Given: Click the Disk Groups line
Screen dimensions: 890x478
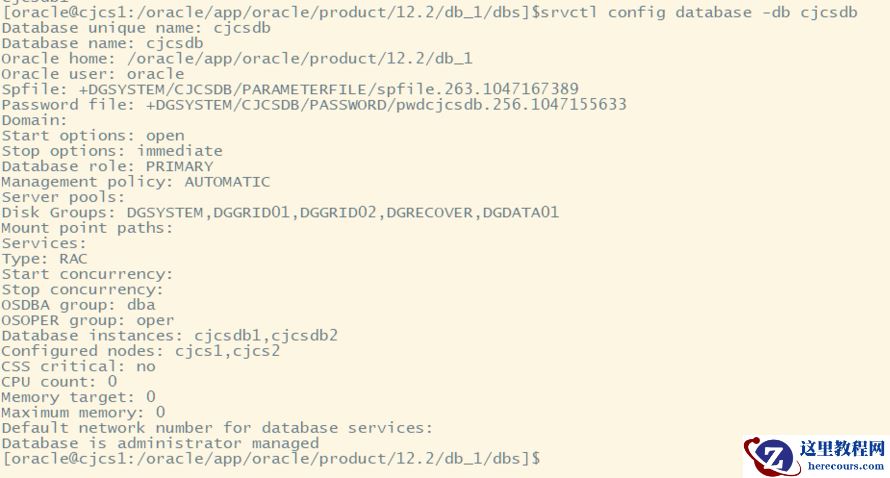Looking at the screenshot, I should click(x=280, y=212).
